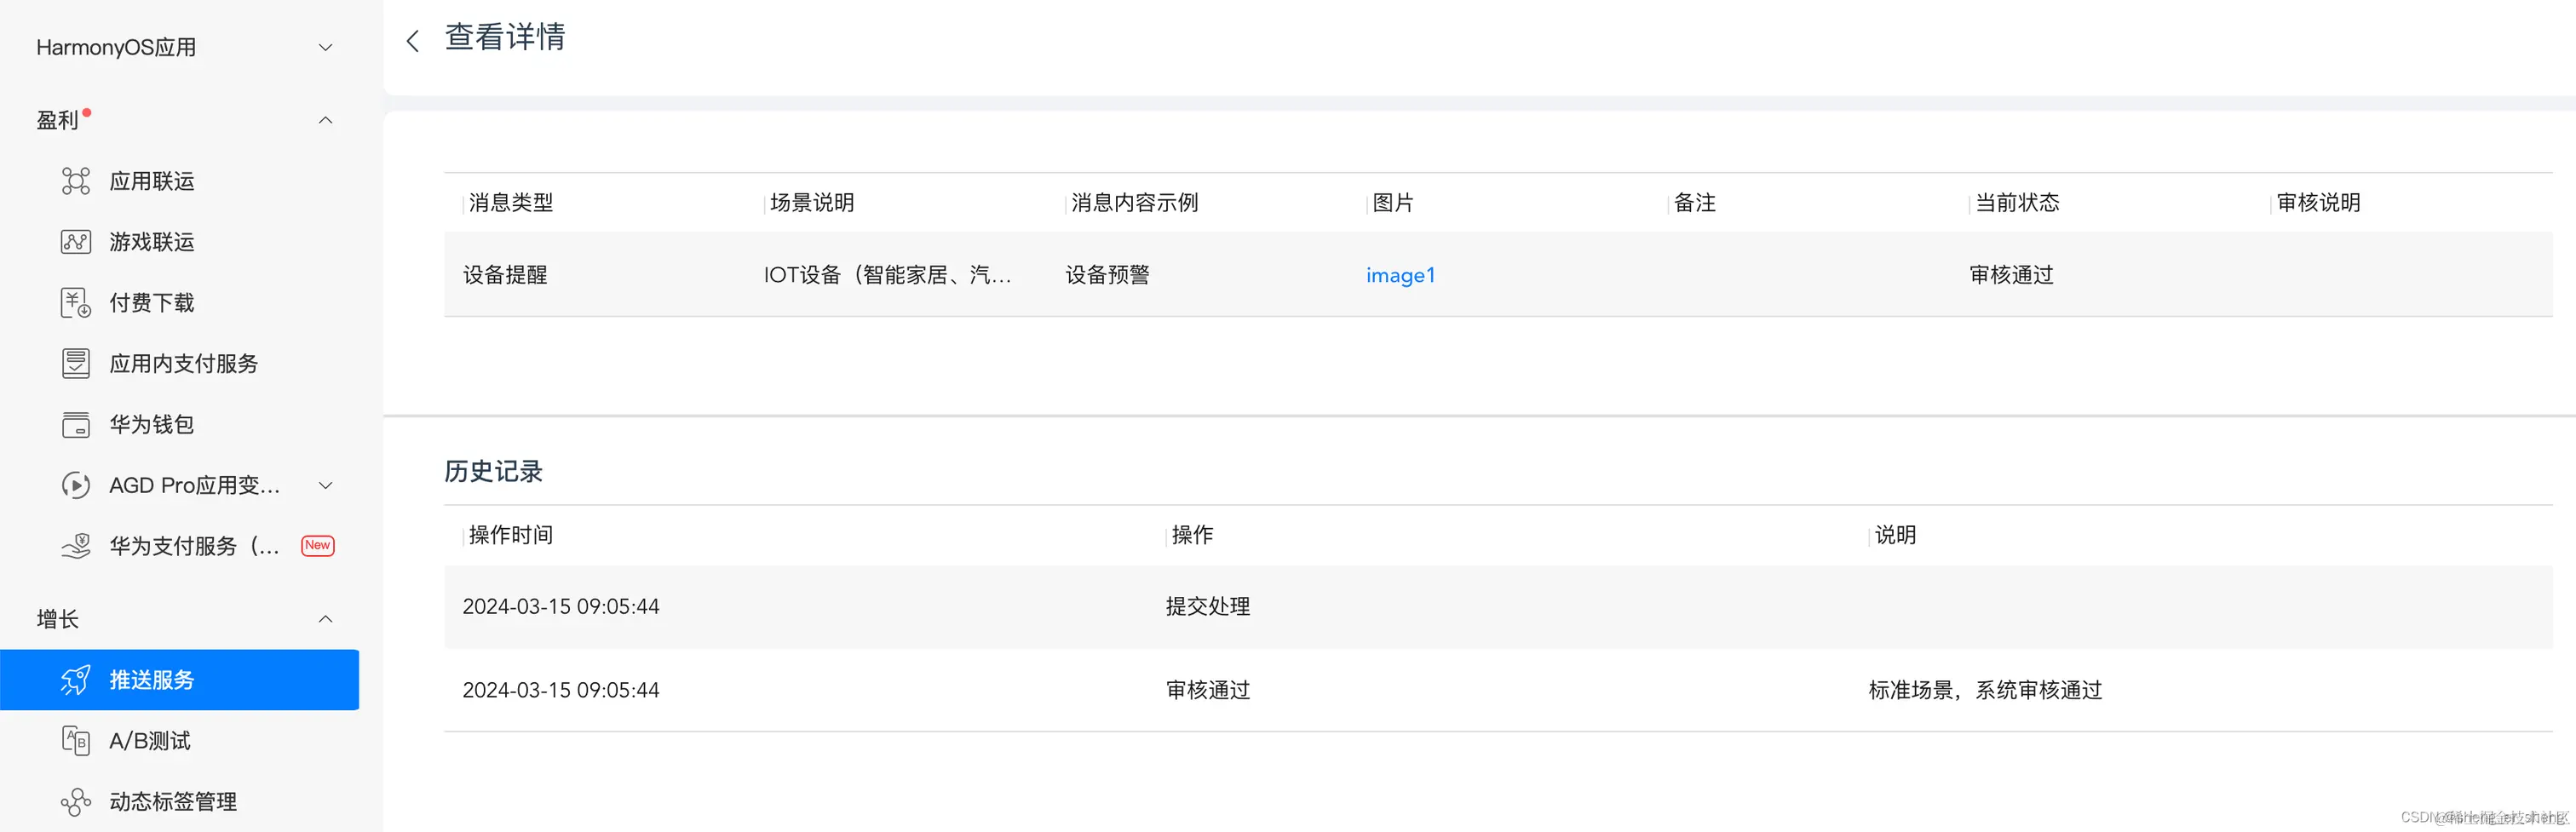Collapse the 增长 section chevron

[325, 619]
